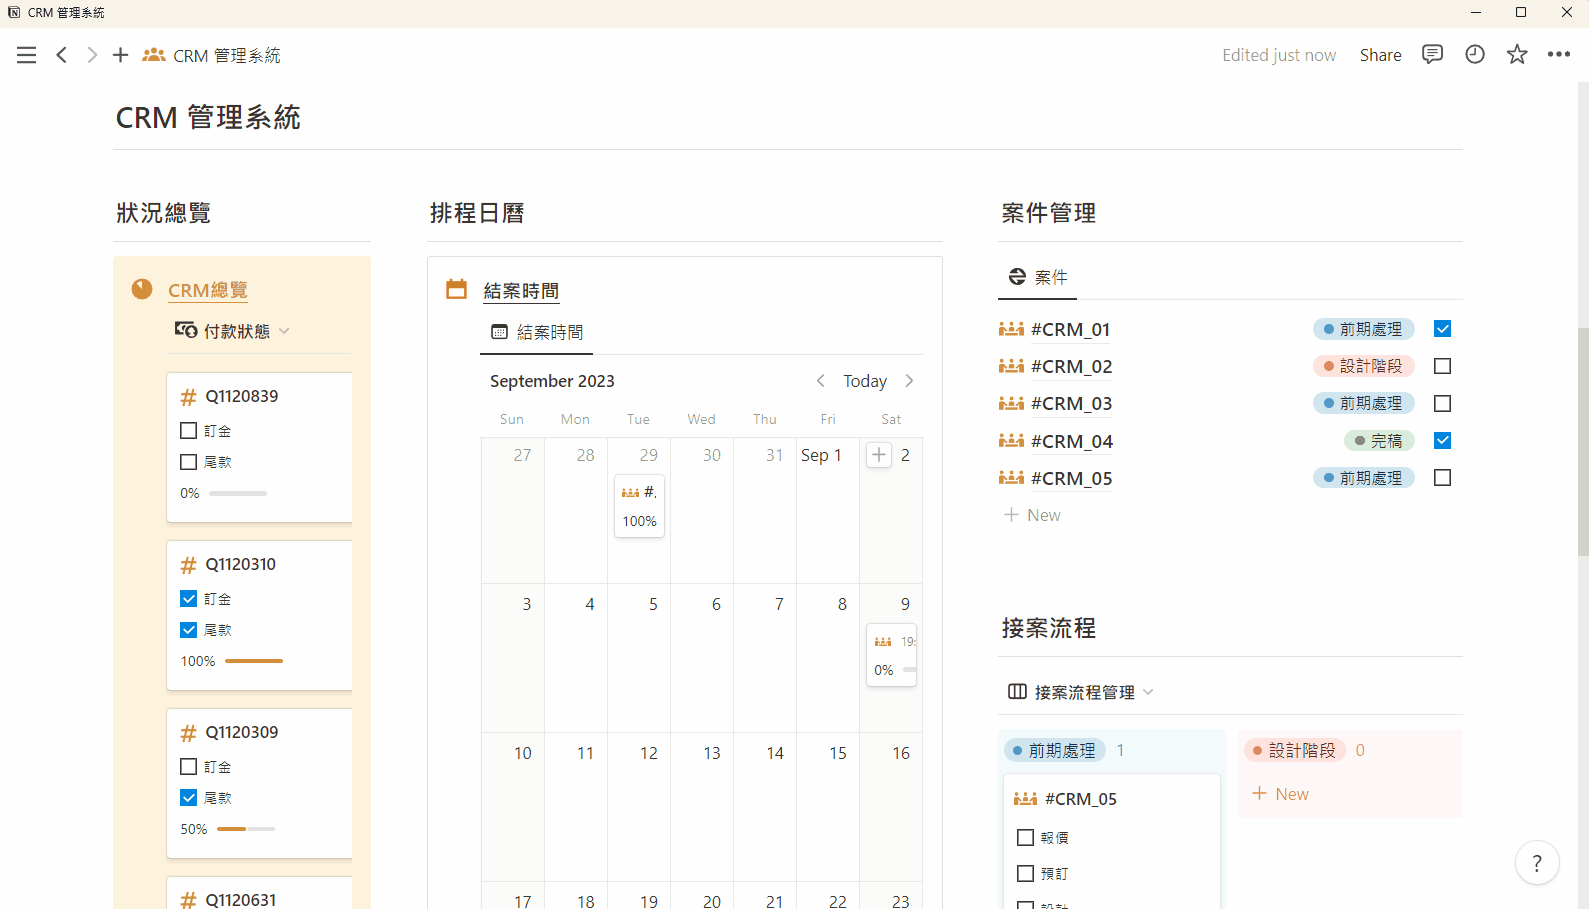Click the people icon beside #CRM_03

pos(1011,403)
